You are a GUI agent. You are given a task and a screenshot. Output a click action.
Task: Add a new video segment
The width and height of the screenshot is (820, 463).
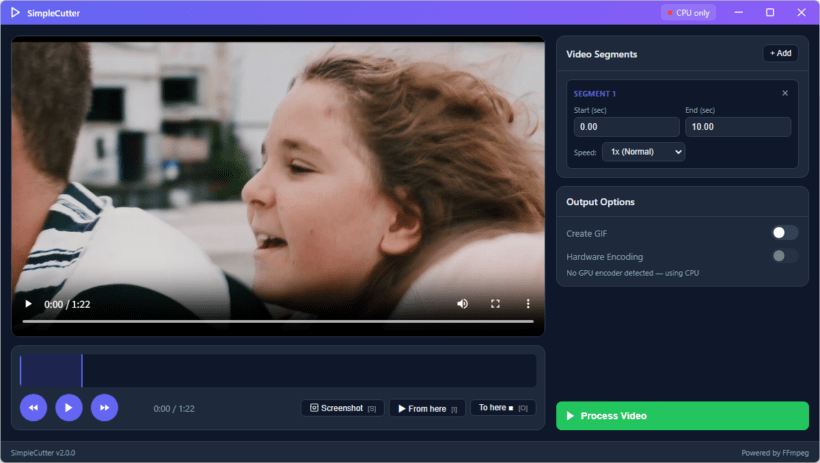tap(780, 53)
